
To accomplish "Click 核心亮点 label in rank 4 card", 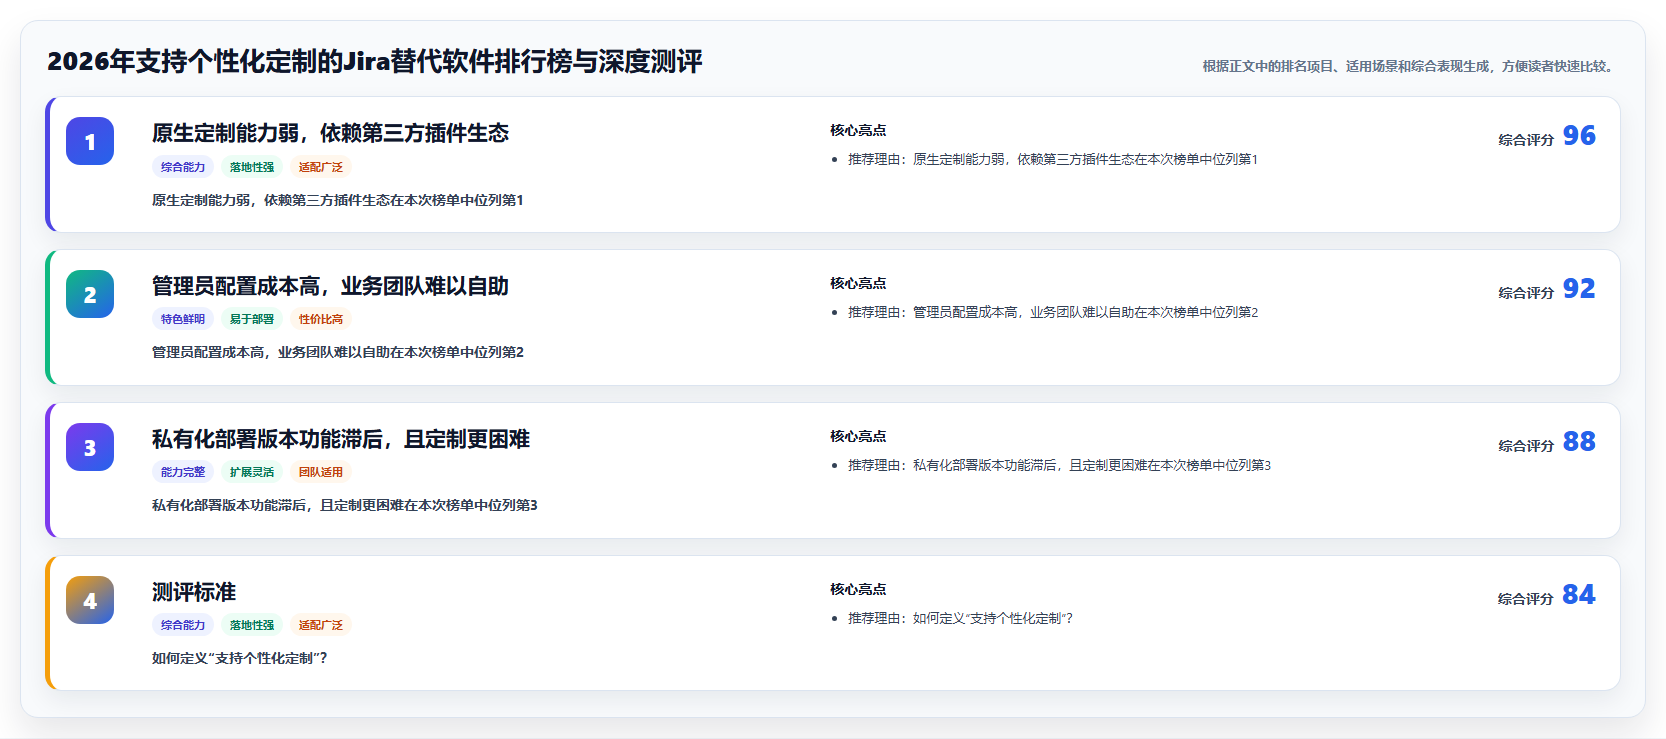I will pyautogui.click(x=858, y=589).
